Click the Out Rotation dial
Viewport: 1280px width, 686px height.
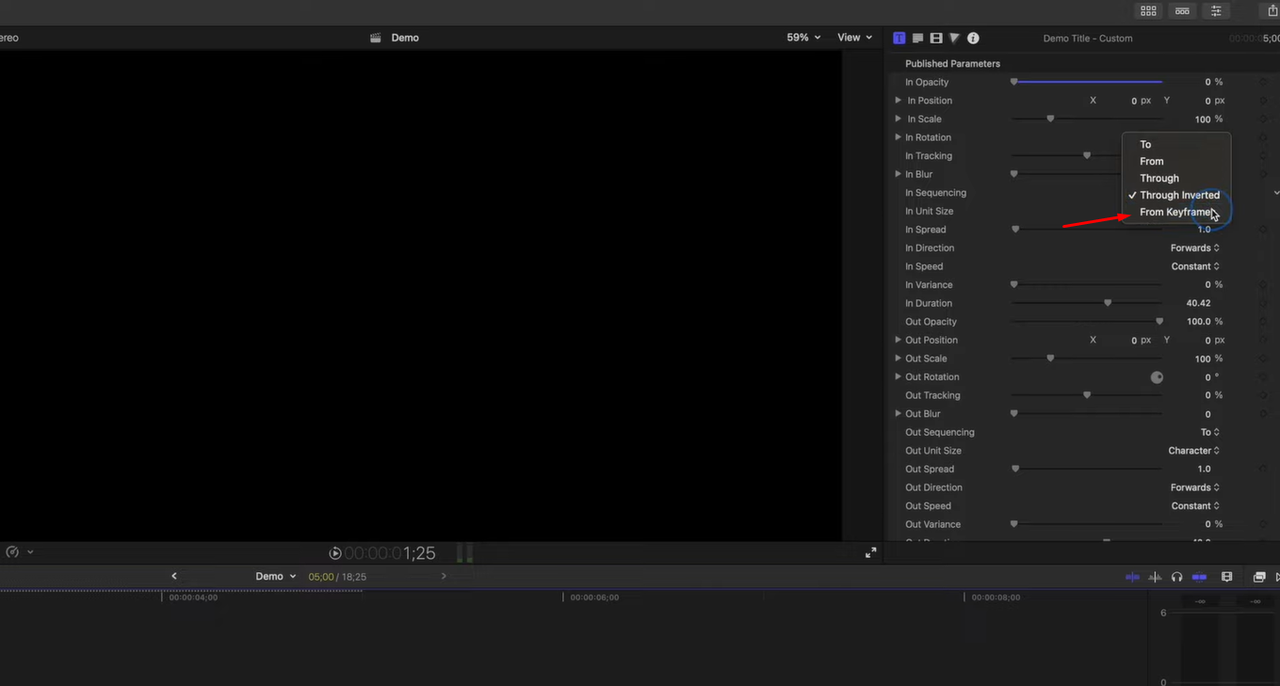point(1157,377)
